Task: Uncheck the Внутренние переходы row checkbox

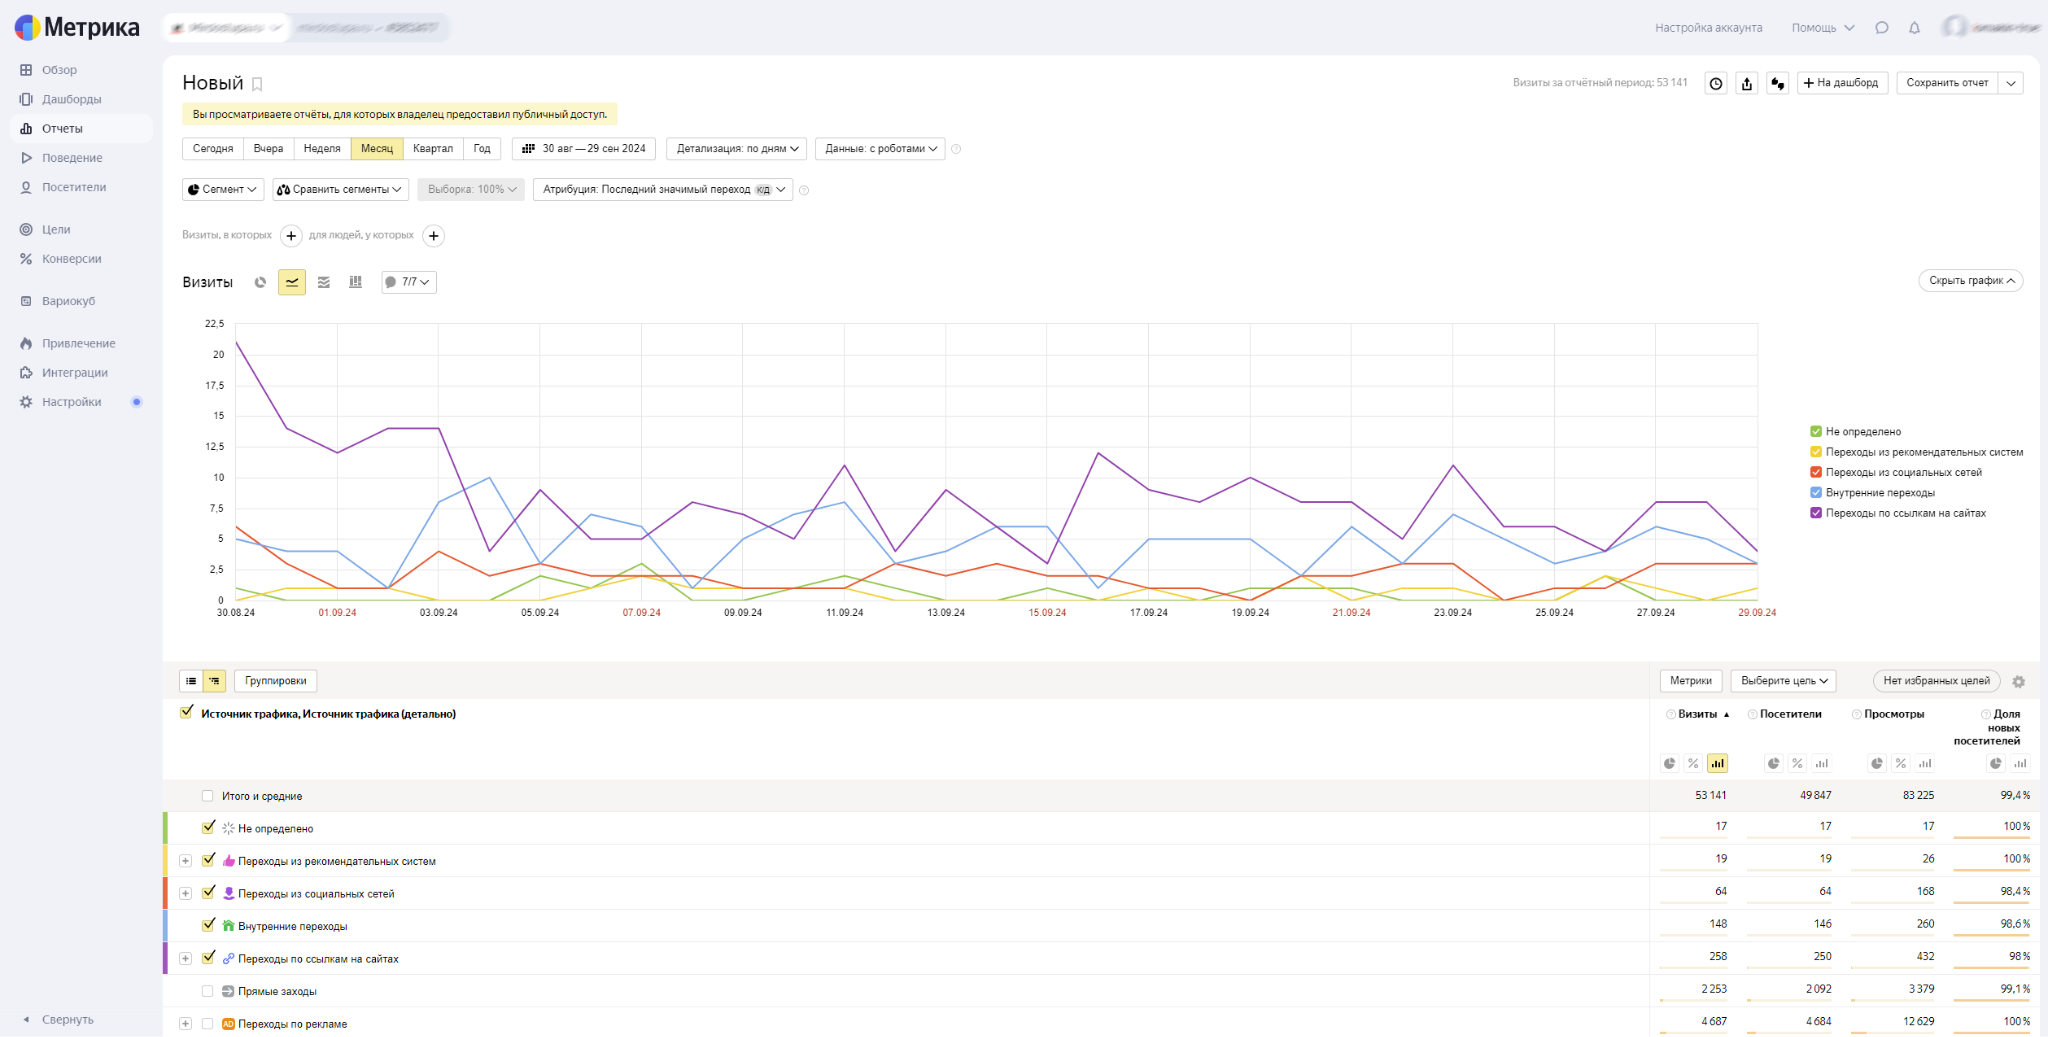Action: click(208, 926)
